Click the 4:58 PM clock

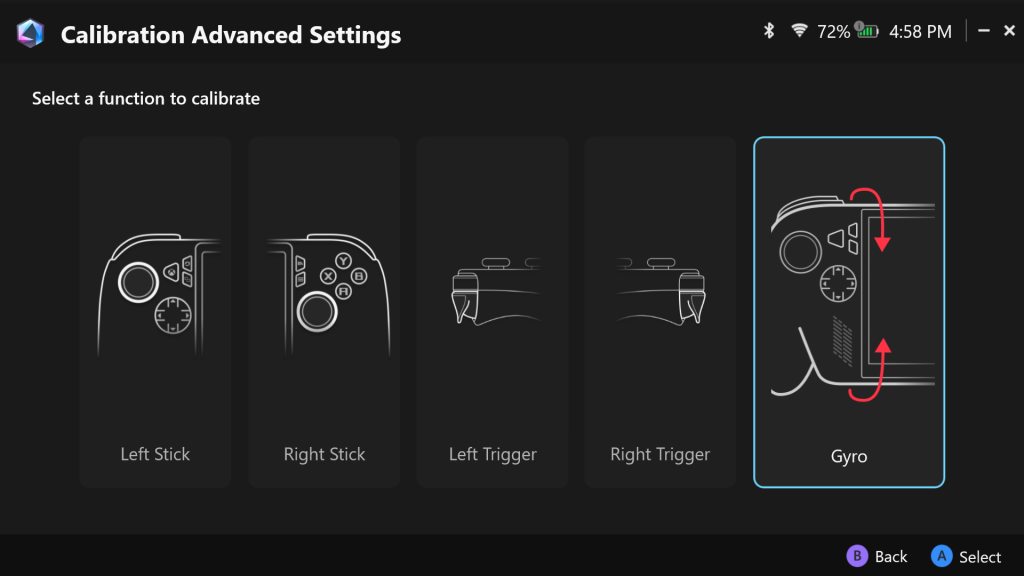point(920,32)
